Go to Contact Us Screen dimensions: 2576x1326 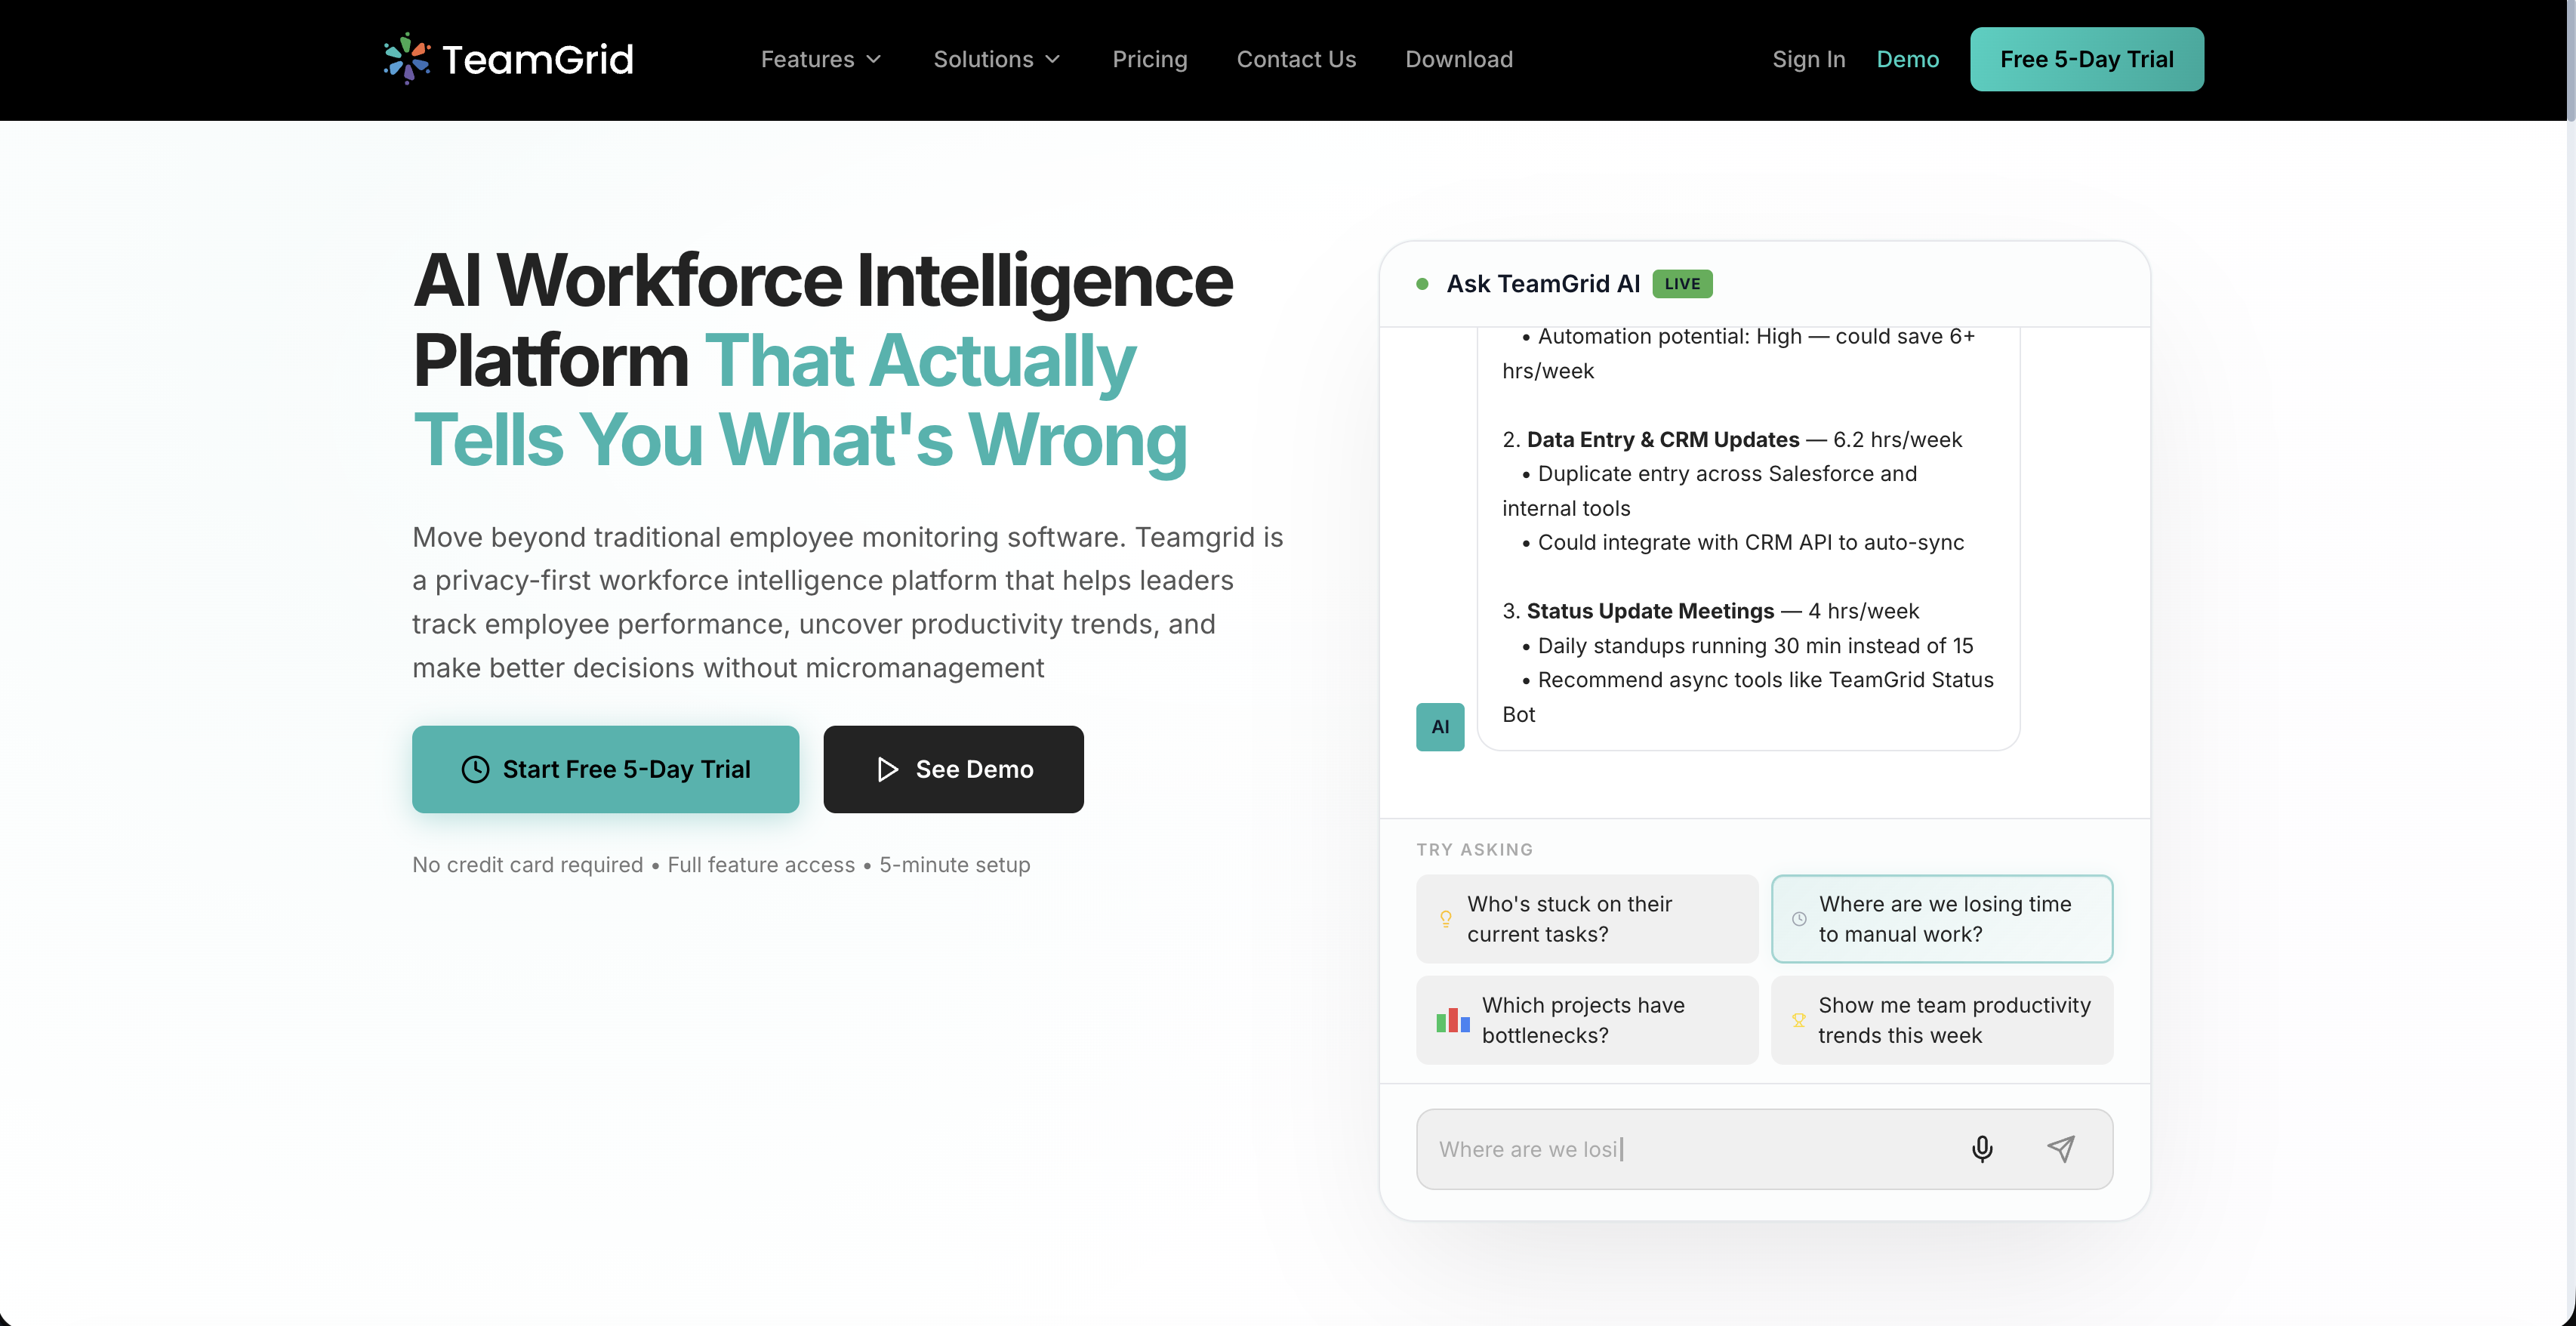tap(1296, 59)
